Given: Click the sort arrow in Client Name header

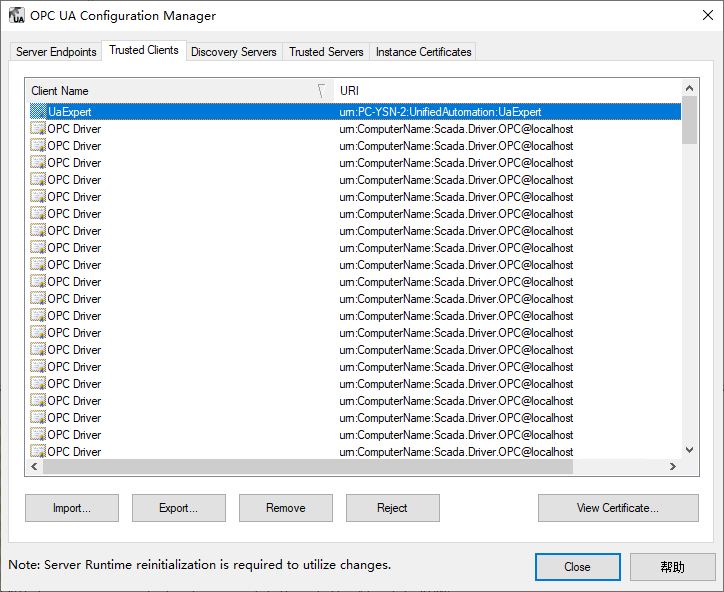Looking at the screenshot, I should (x=321, y=91).
